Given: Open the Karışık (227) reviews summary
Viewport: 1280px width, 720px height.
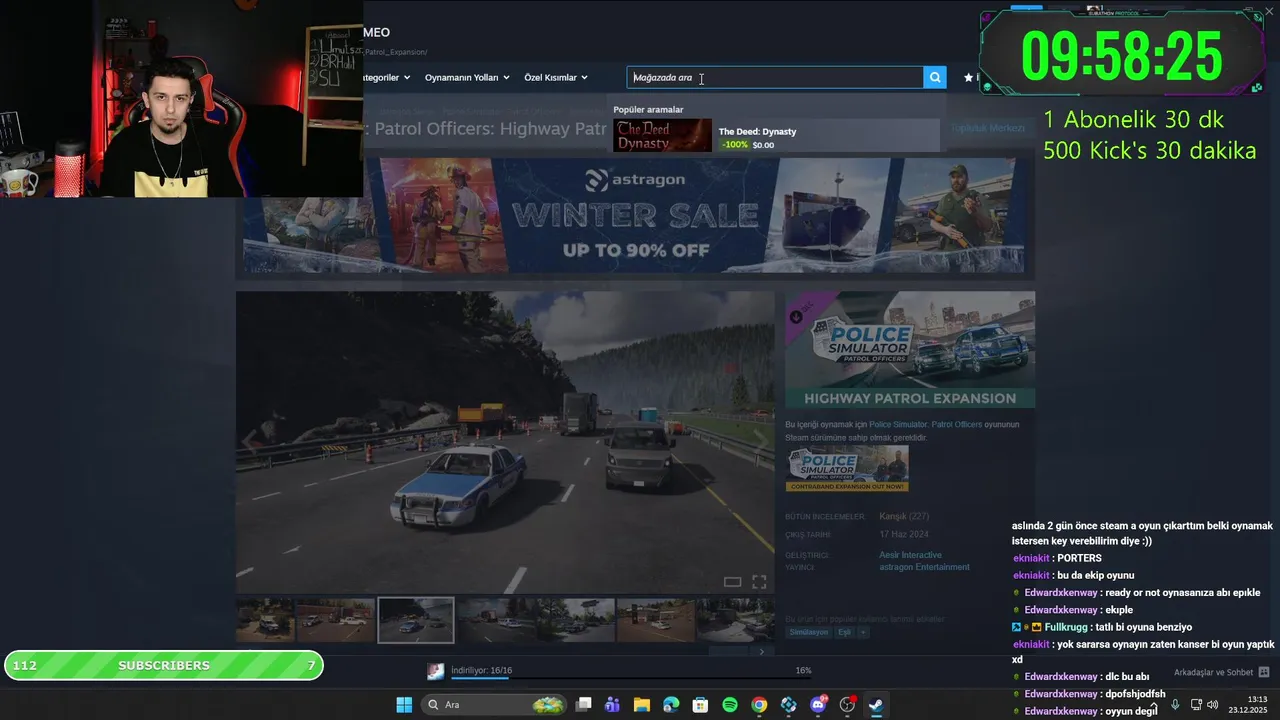Looking at the screenshot, I should pyautogui.click(x=904, y=516).
